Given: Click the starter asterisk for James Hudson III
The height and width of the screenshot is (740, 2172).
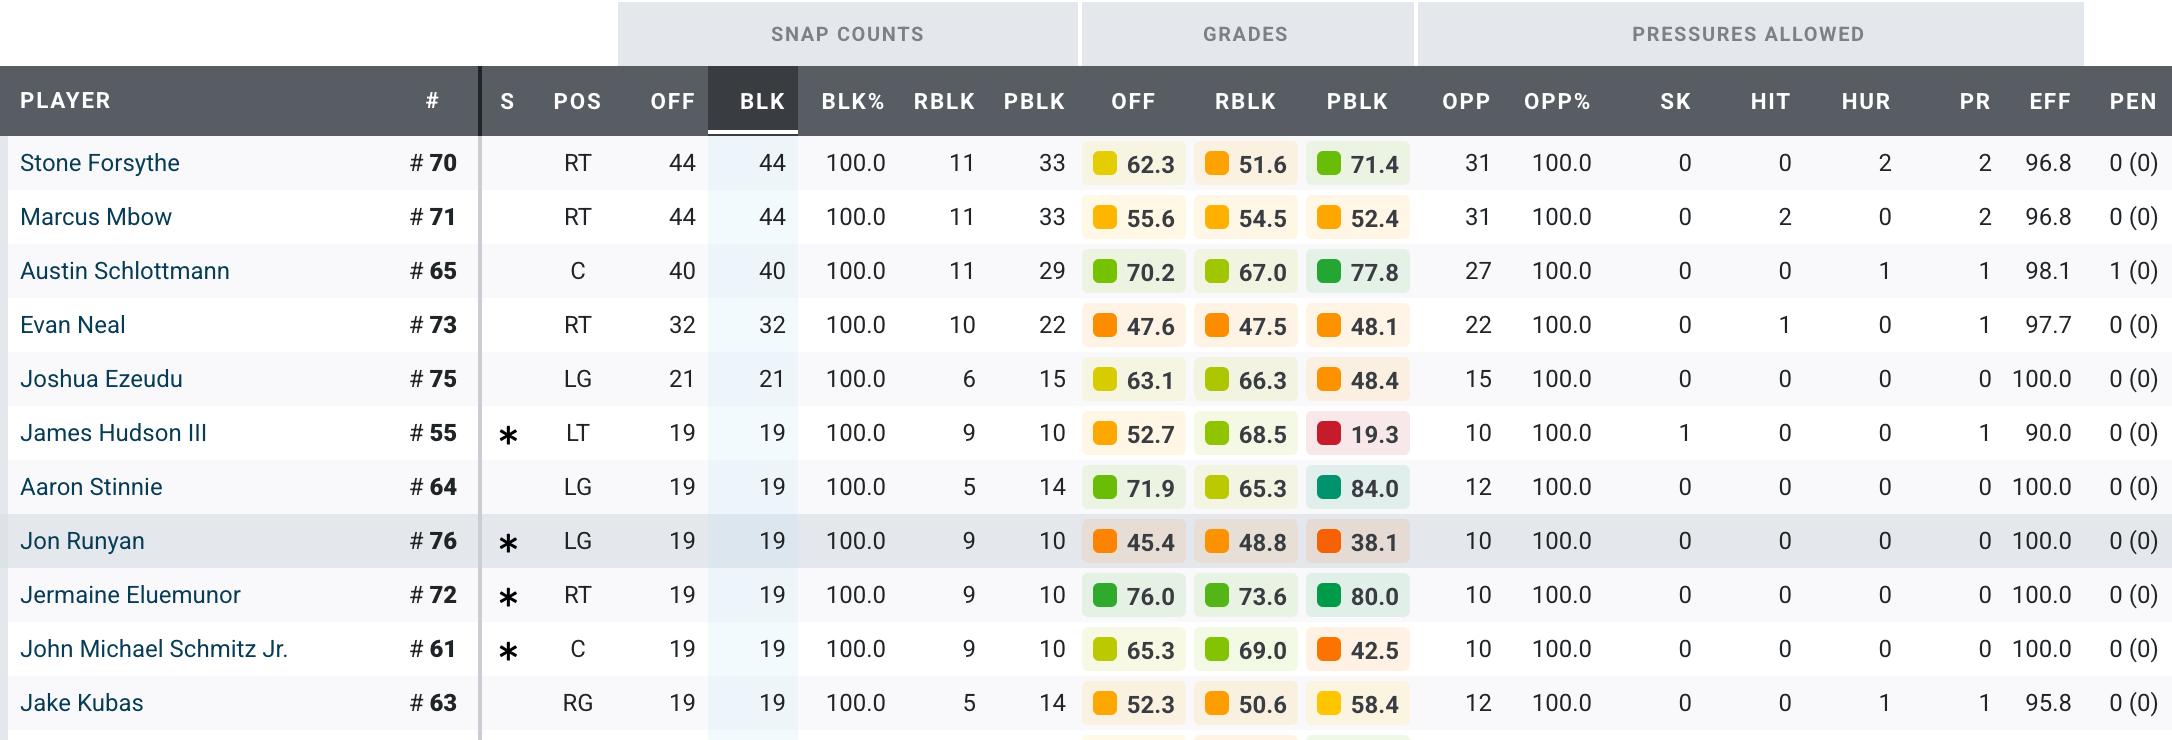Looking at the screenshot, I should click(x=508, y=435).
